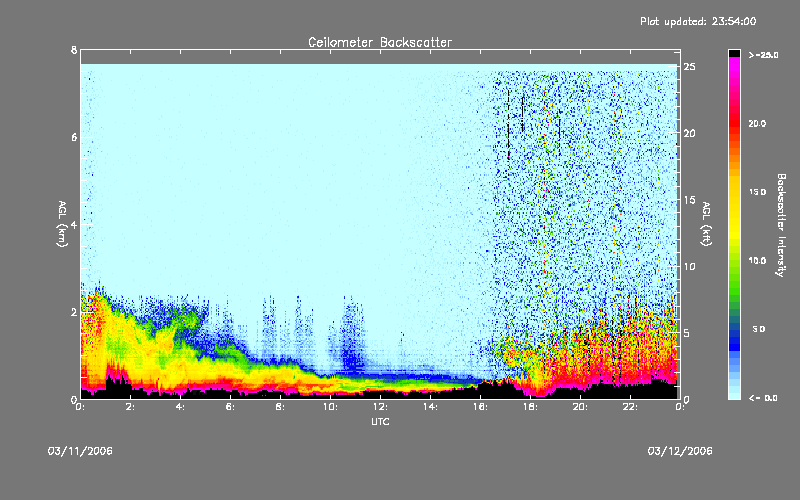This screenshot has height=500, width=800.
Task: Click the "5" tick on the kft axis
Action: click(x=687, y=333)
